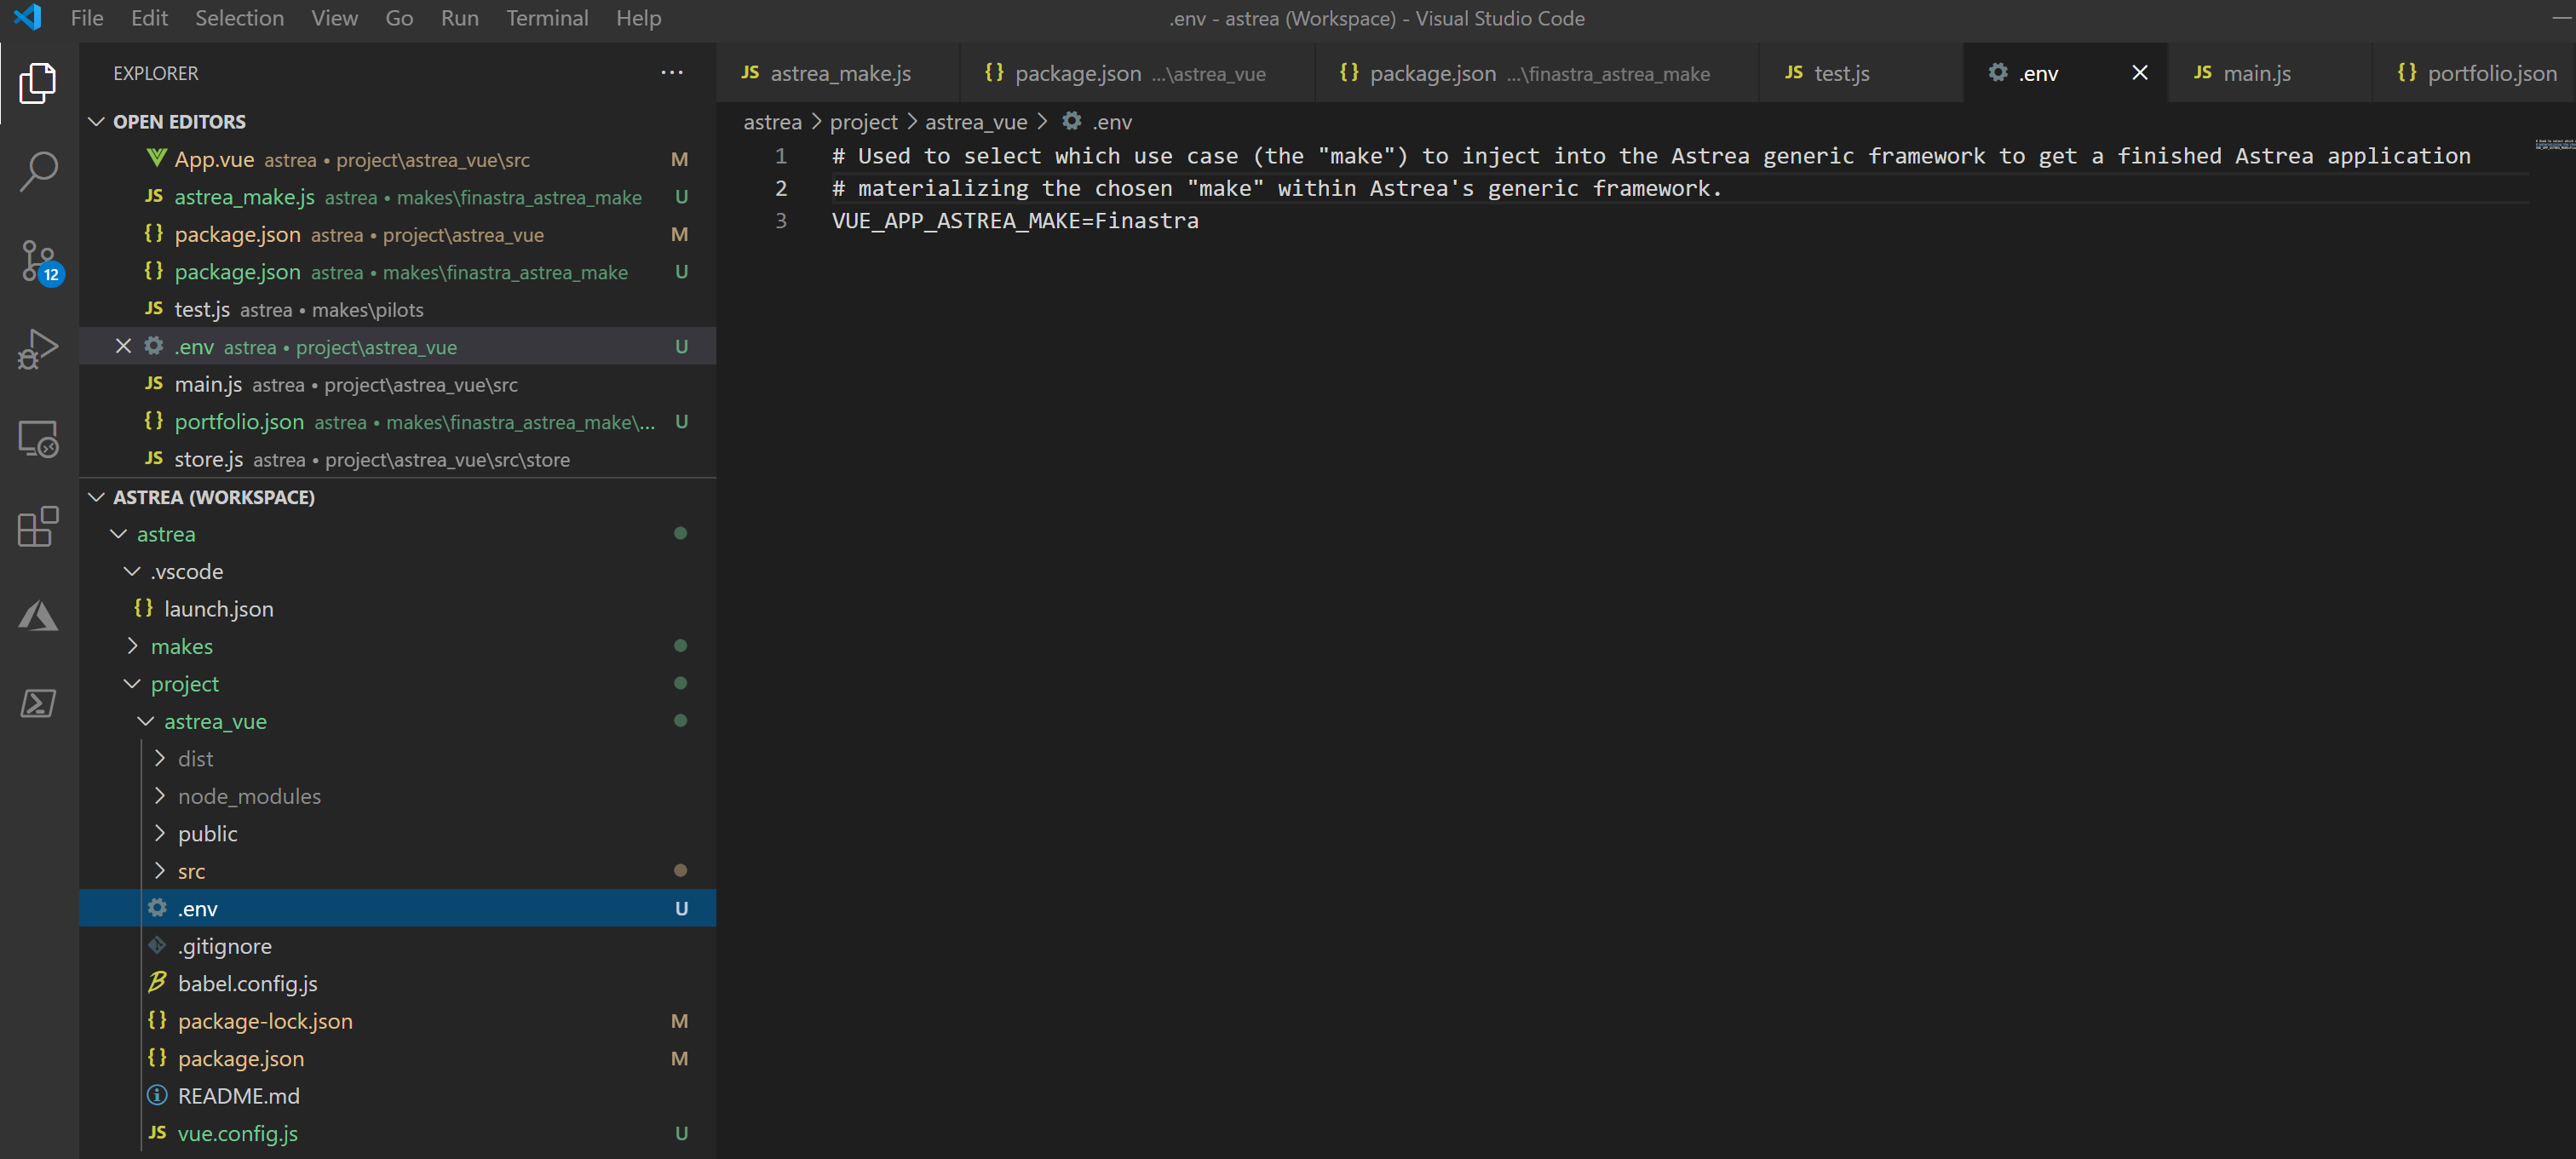The width and height of the screenshot is (2576, 1159).
Task: Open the Azure view icon
Action: 38,615
